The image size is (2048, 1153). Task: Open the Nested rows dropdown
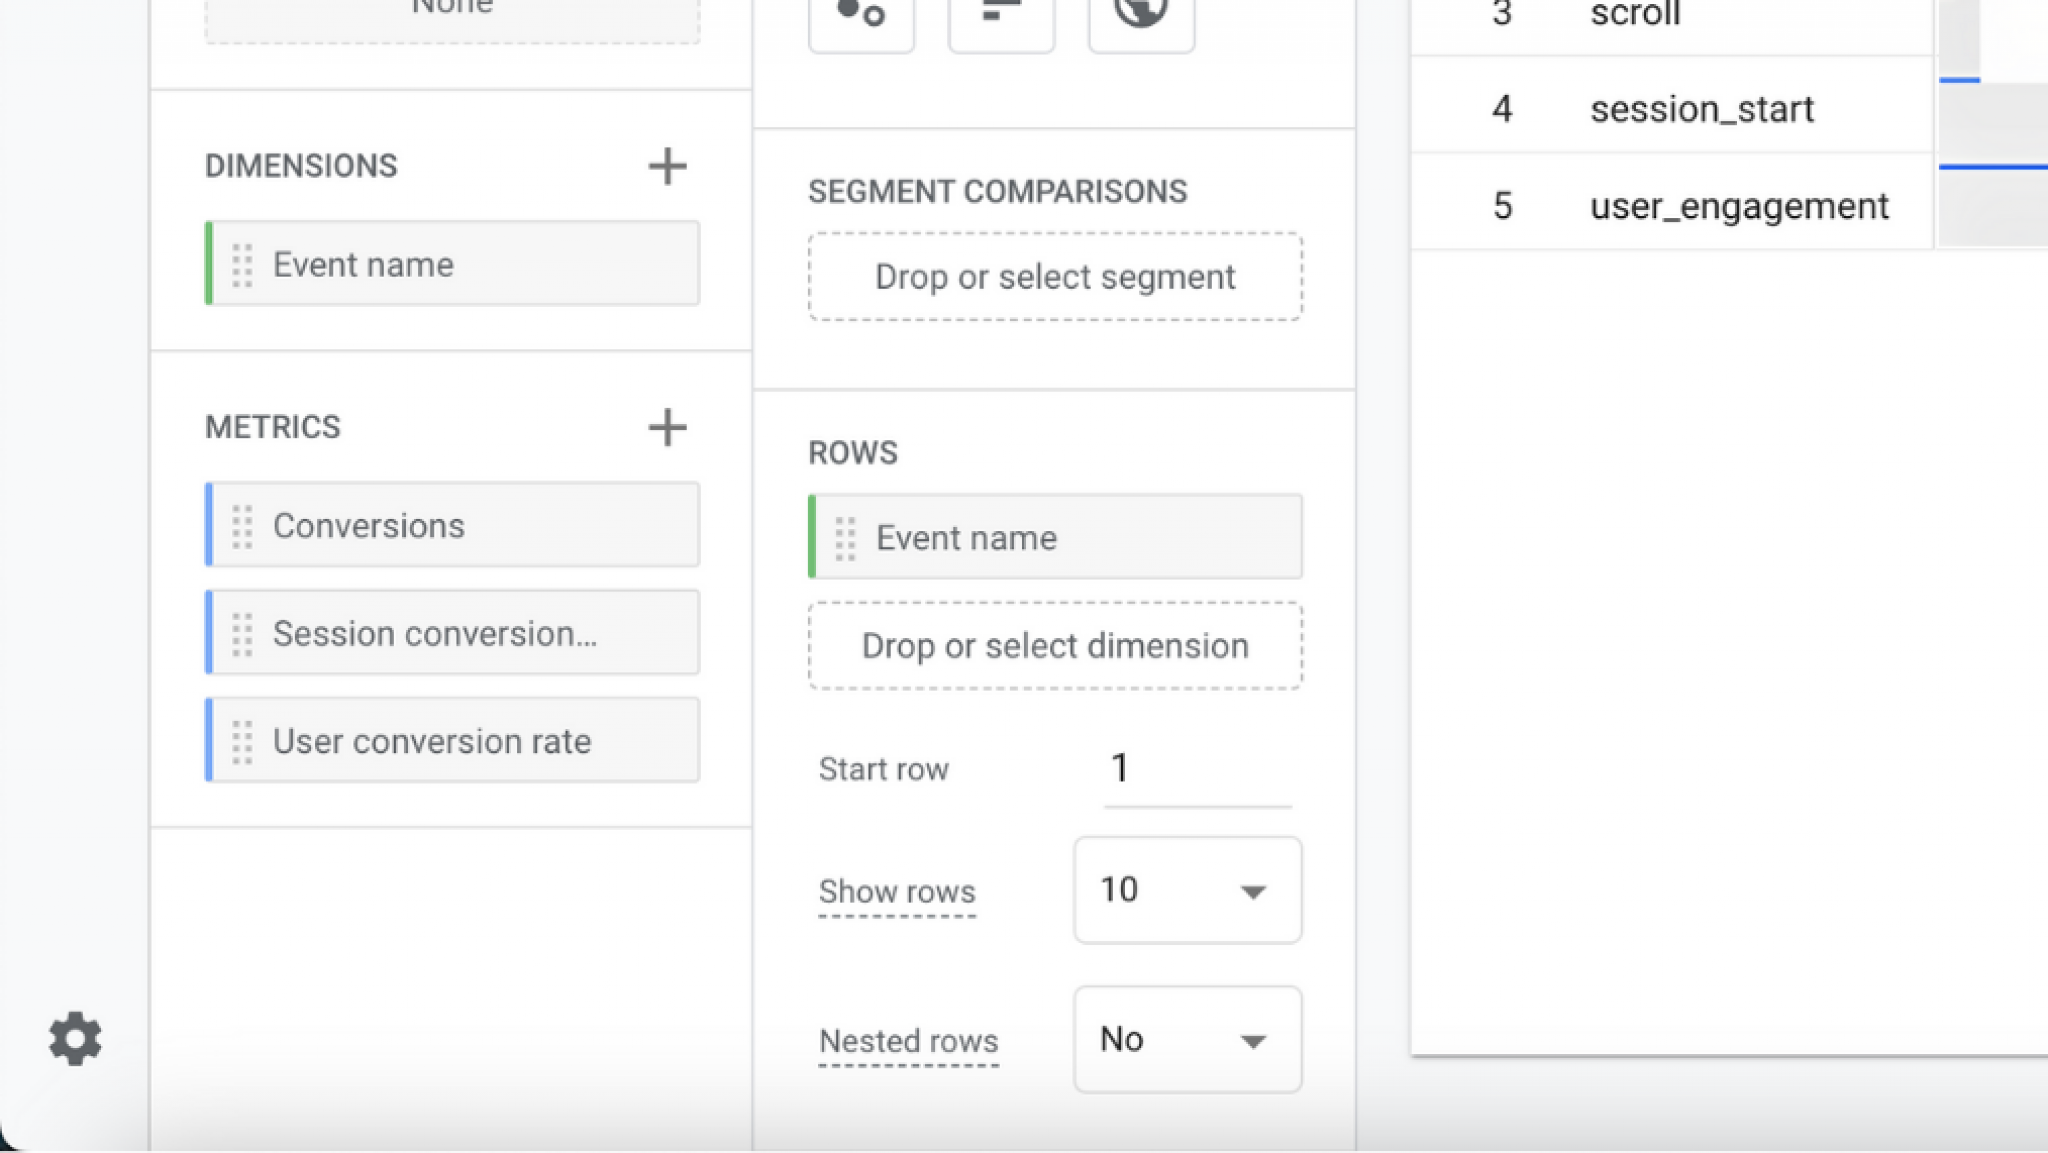(1187, 1040)
